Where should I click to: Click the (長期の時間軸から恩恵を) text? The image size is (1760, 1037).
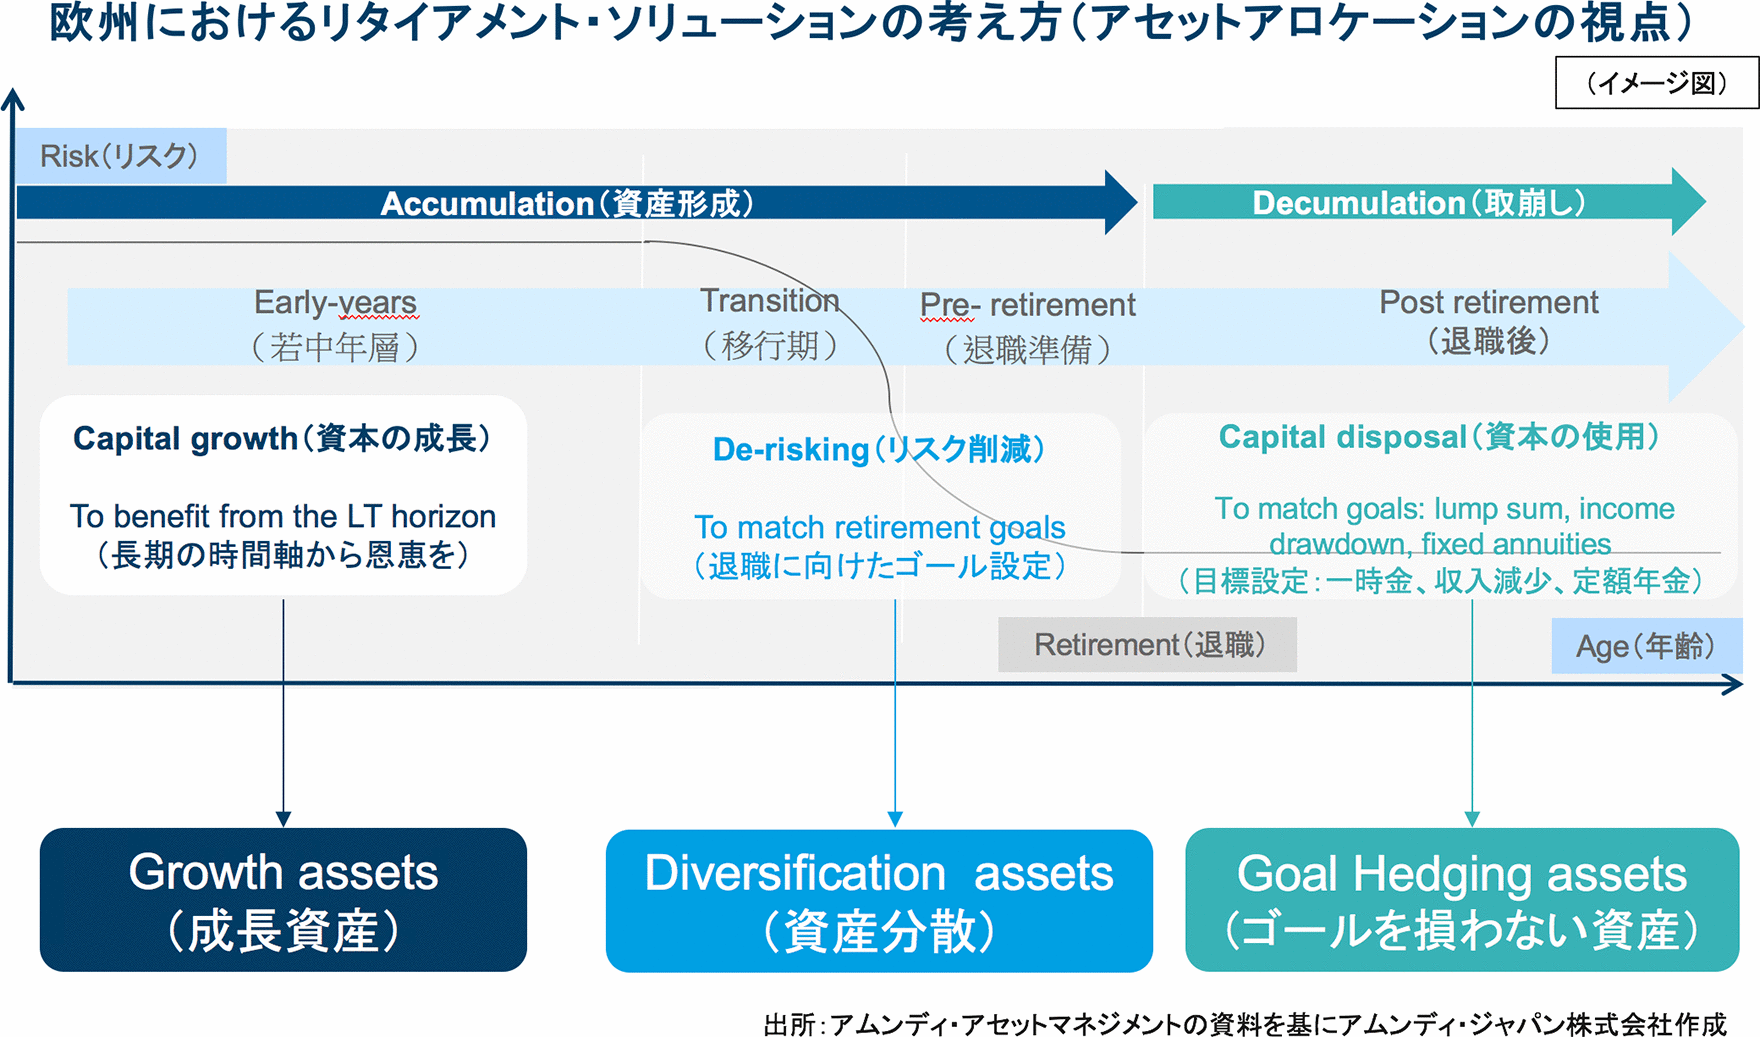283,555
